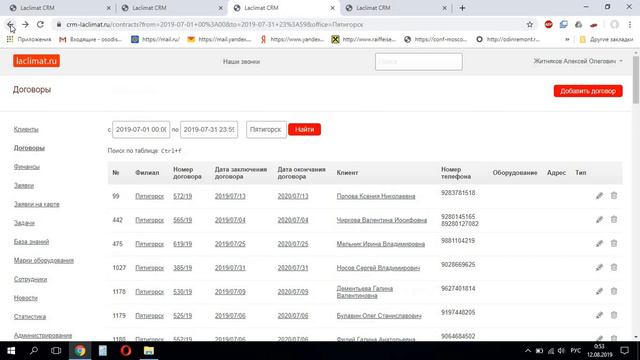This screenshot has height=360, width=640.
Task: Edit contract 385/19 with pencil icon
Action: (x=599, y=267)
